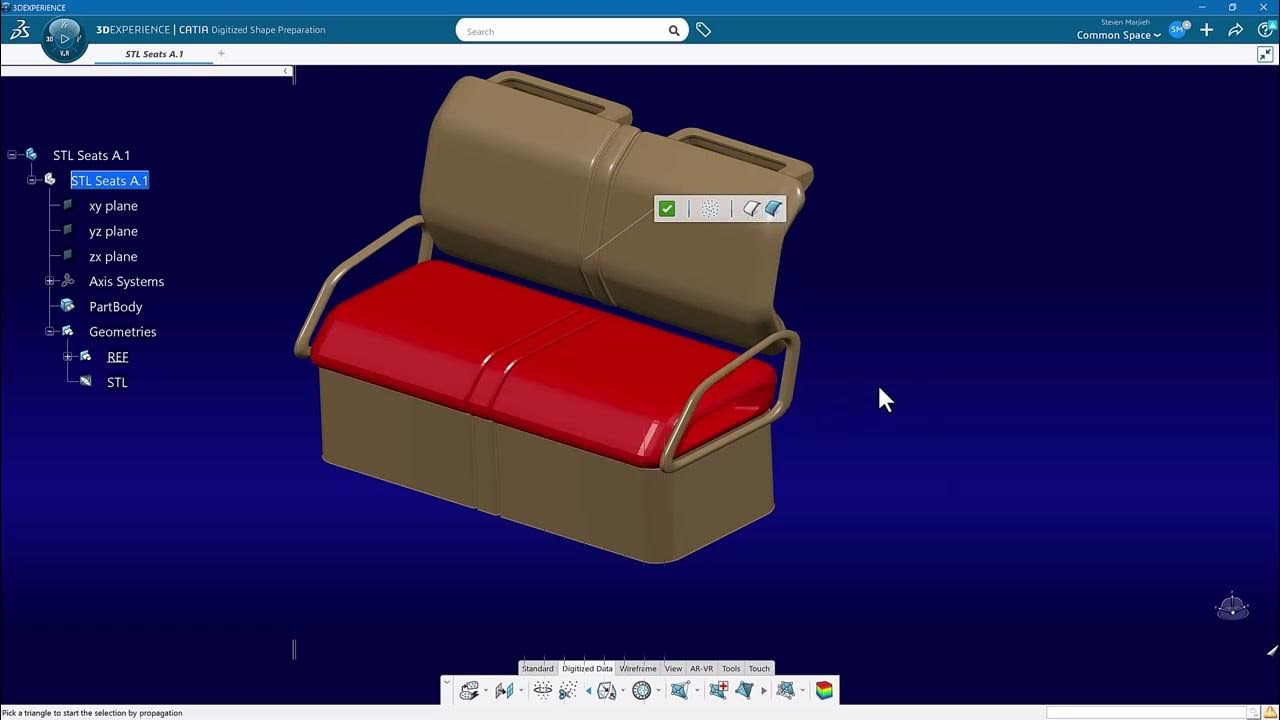
Task: Expand the Axis Systems node
Action: coord(49,281)
